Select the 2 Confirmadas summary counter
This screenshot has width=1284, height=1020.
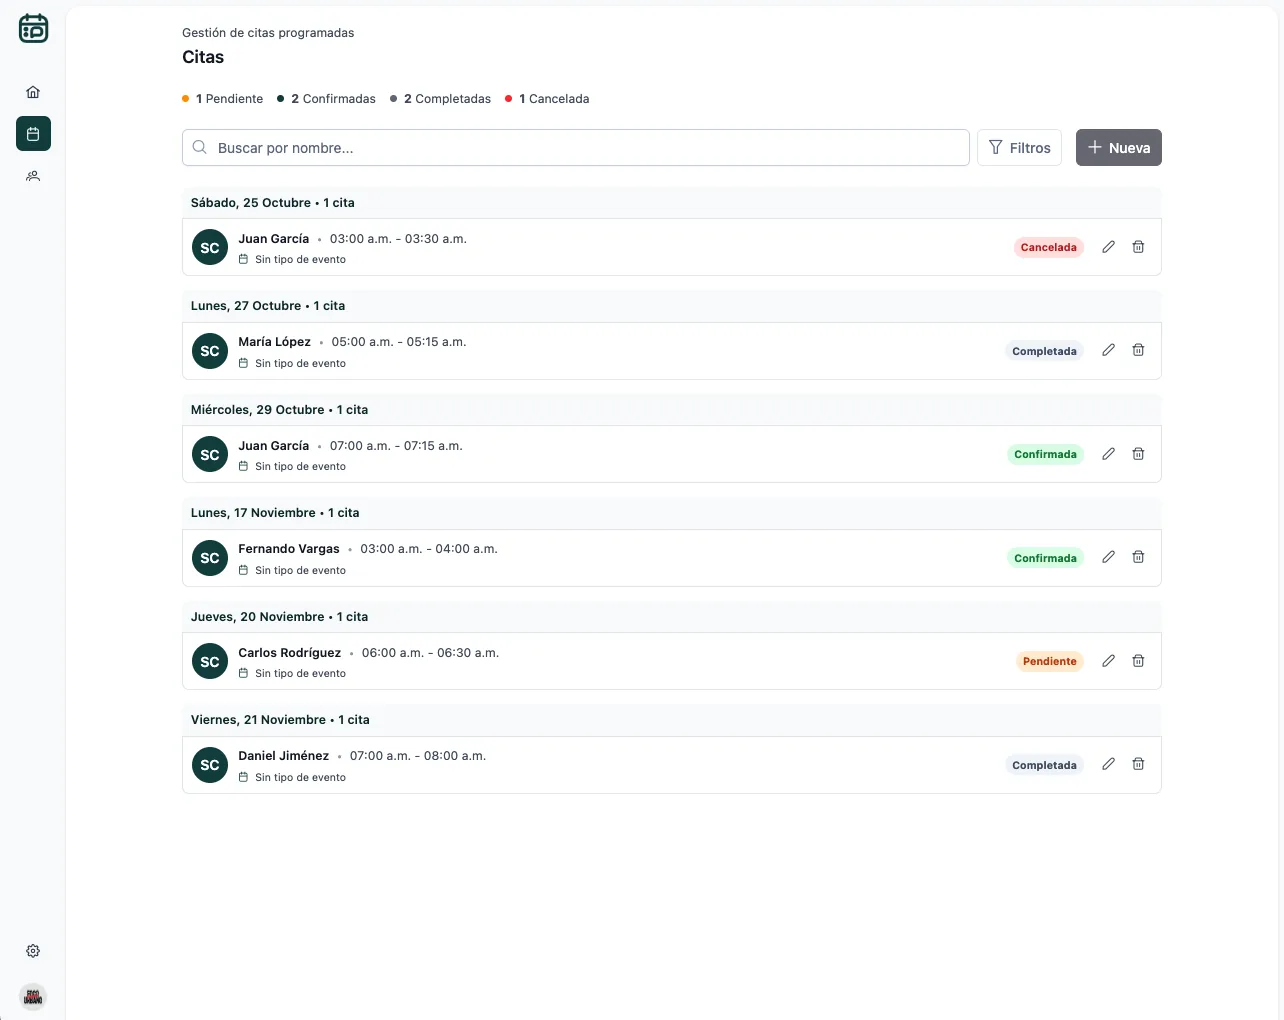coord(327,99)
